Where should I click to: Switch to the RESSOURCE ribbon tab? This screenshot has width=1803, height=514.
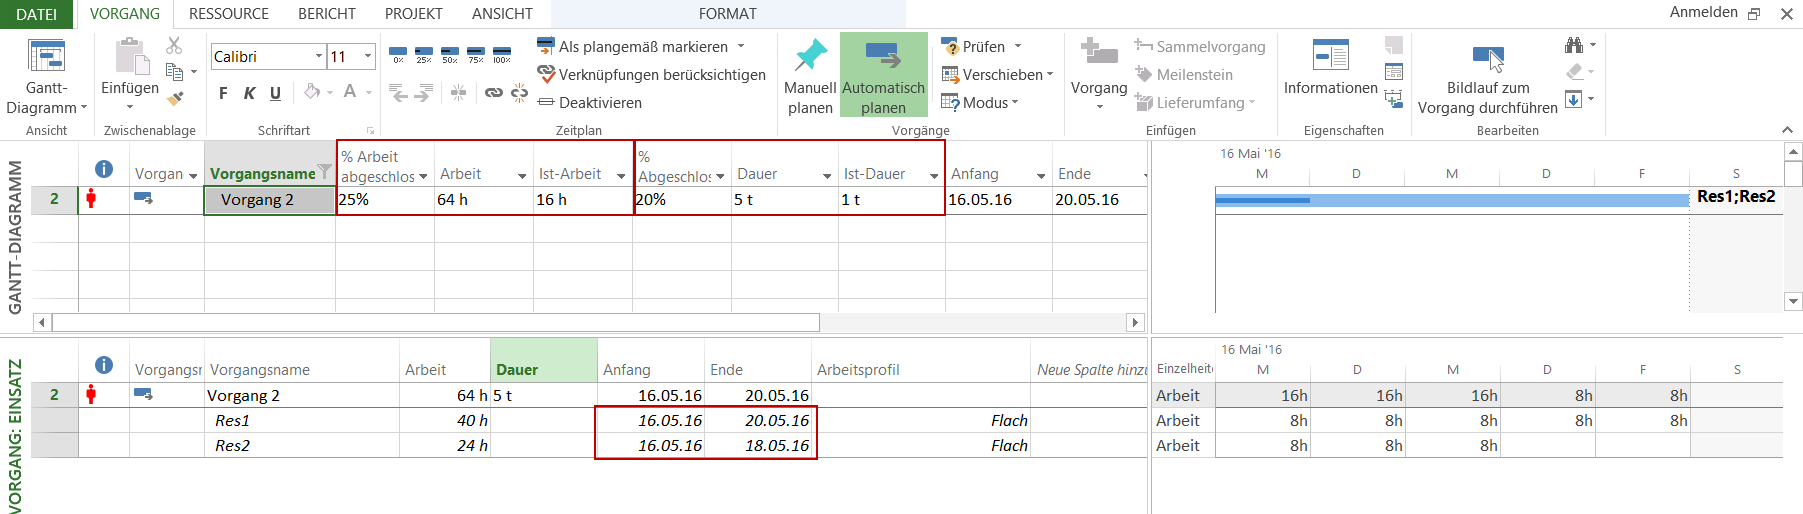(x=229, y=14)
